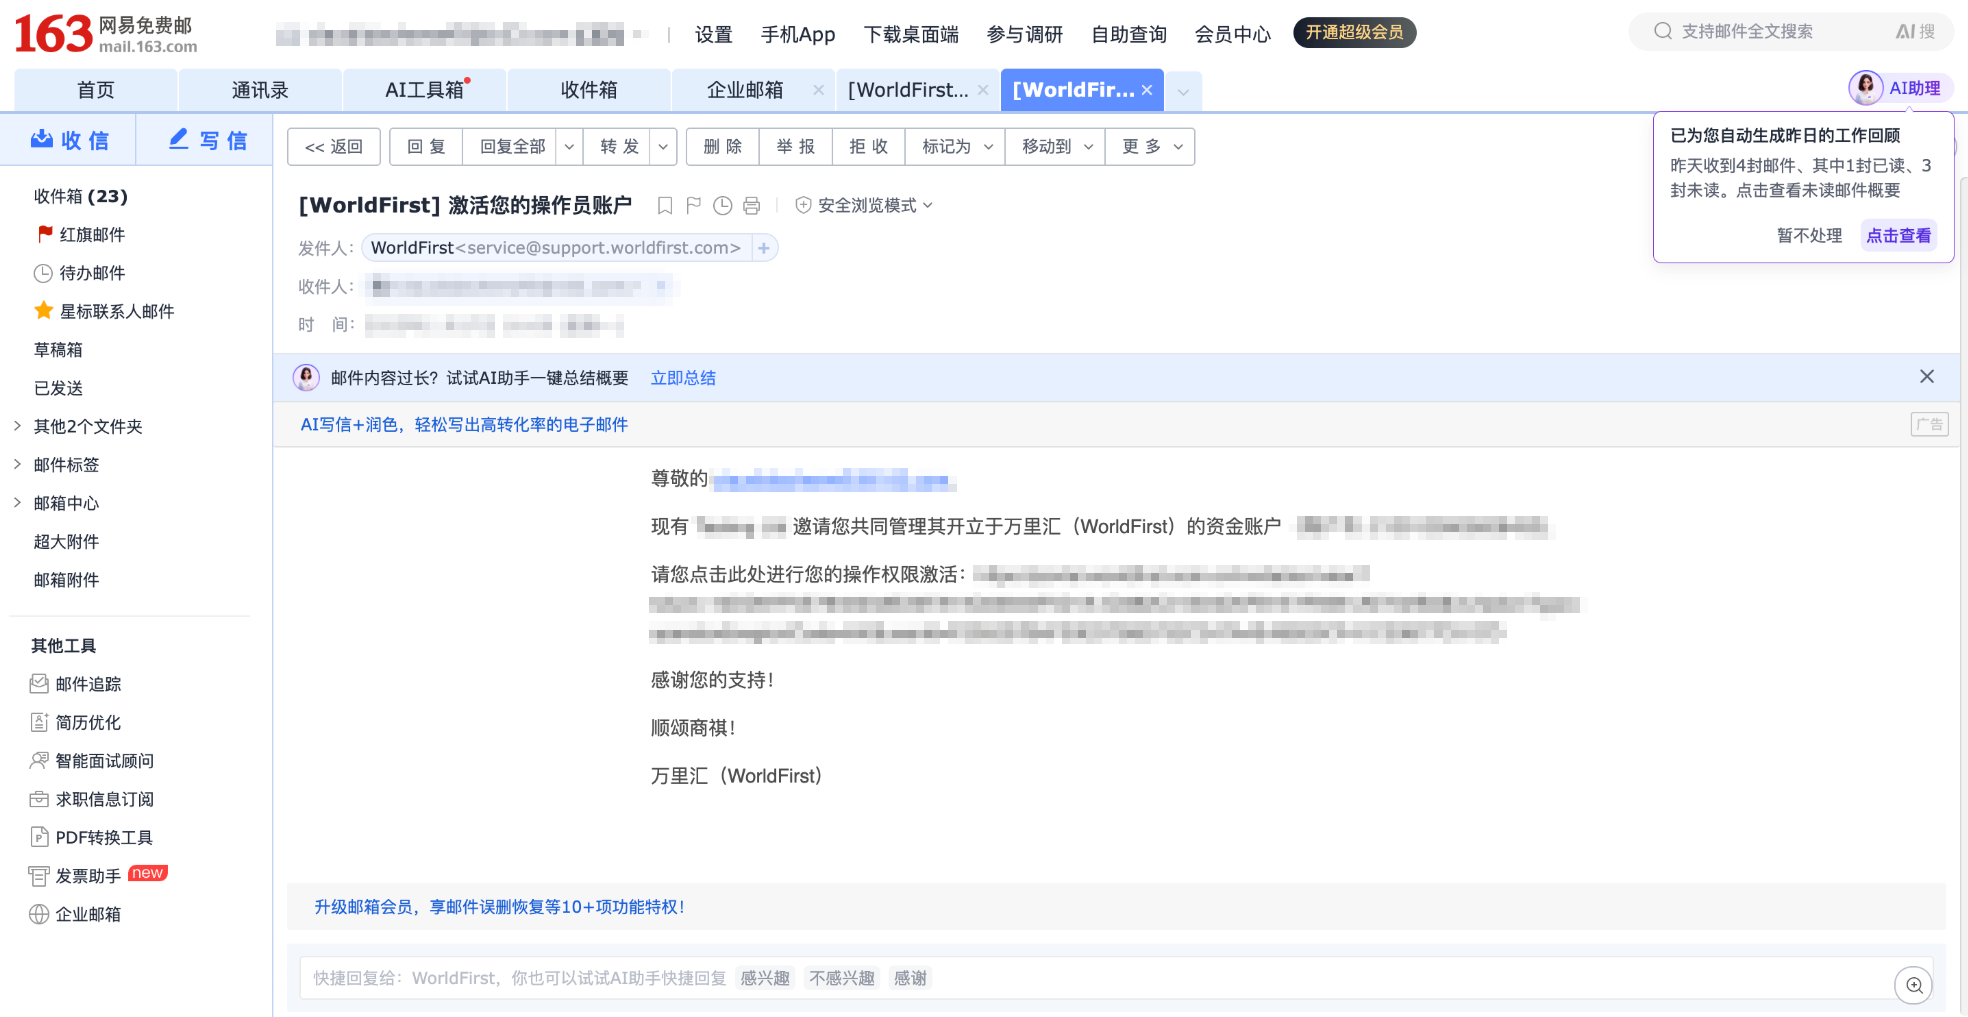Close the 企业邮箱 tab
The height and width of the screenshot is (1017, 1968).
click(x=819, y=90)
